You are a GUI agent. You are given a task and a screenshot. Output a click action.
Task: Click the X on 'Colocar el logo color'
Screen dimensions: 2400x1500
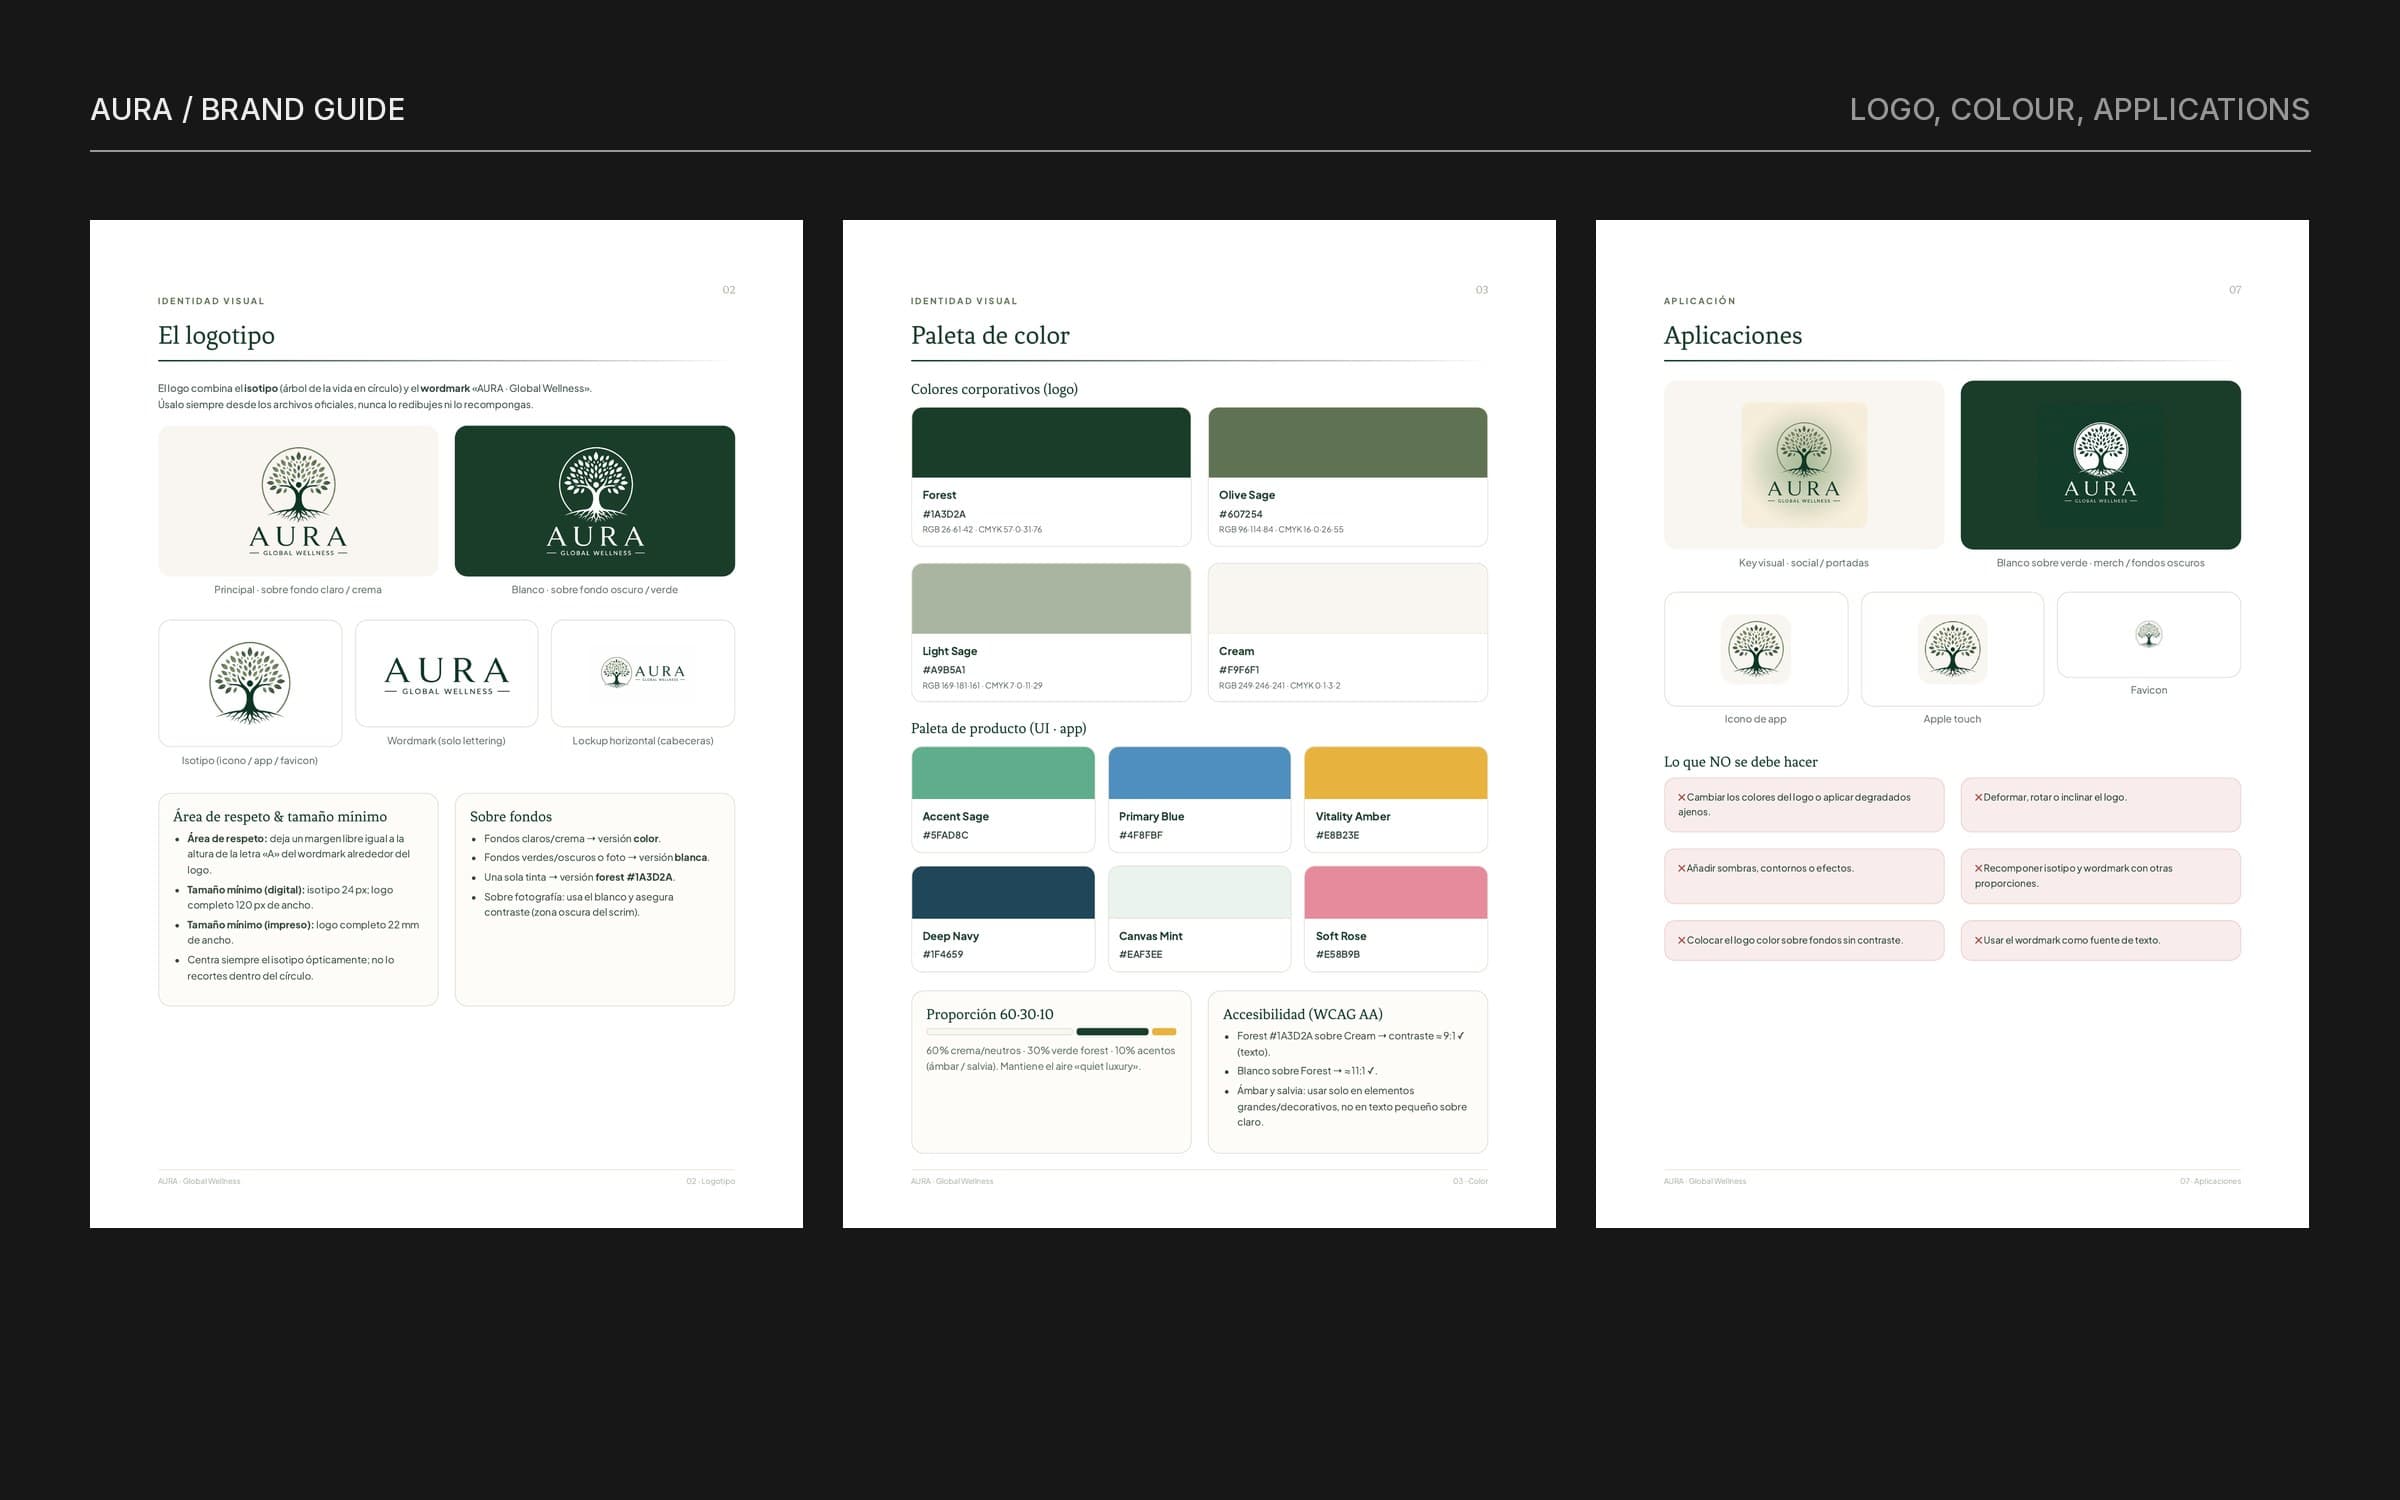point(1682,940)
